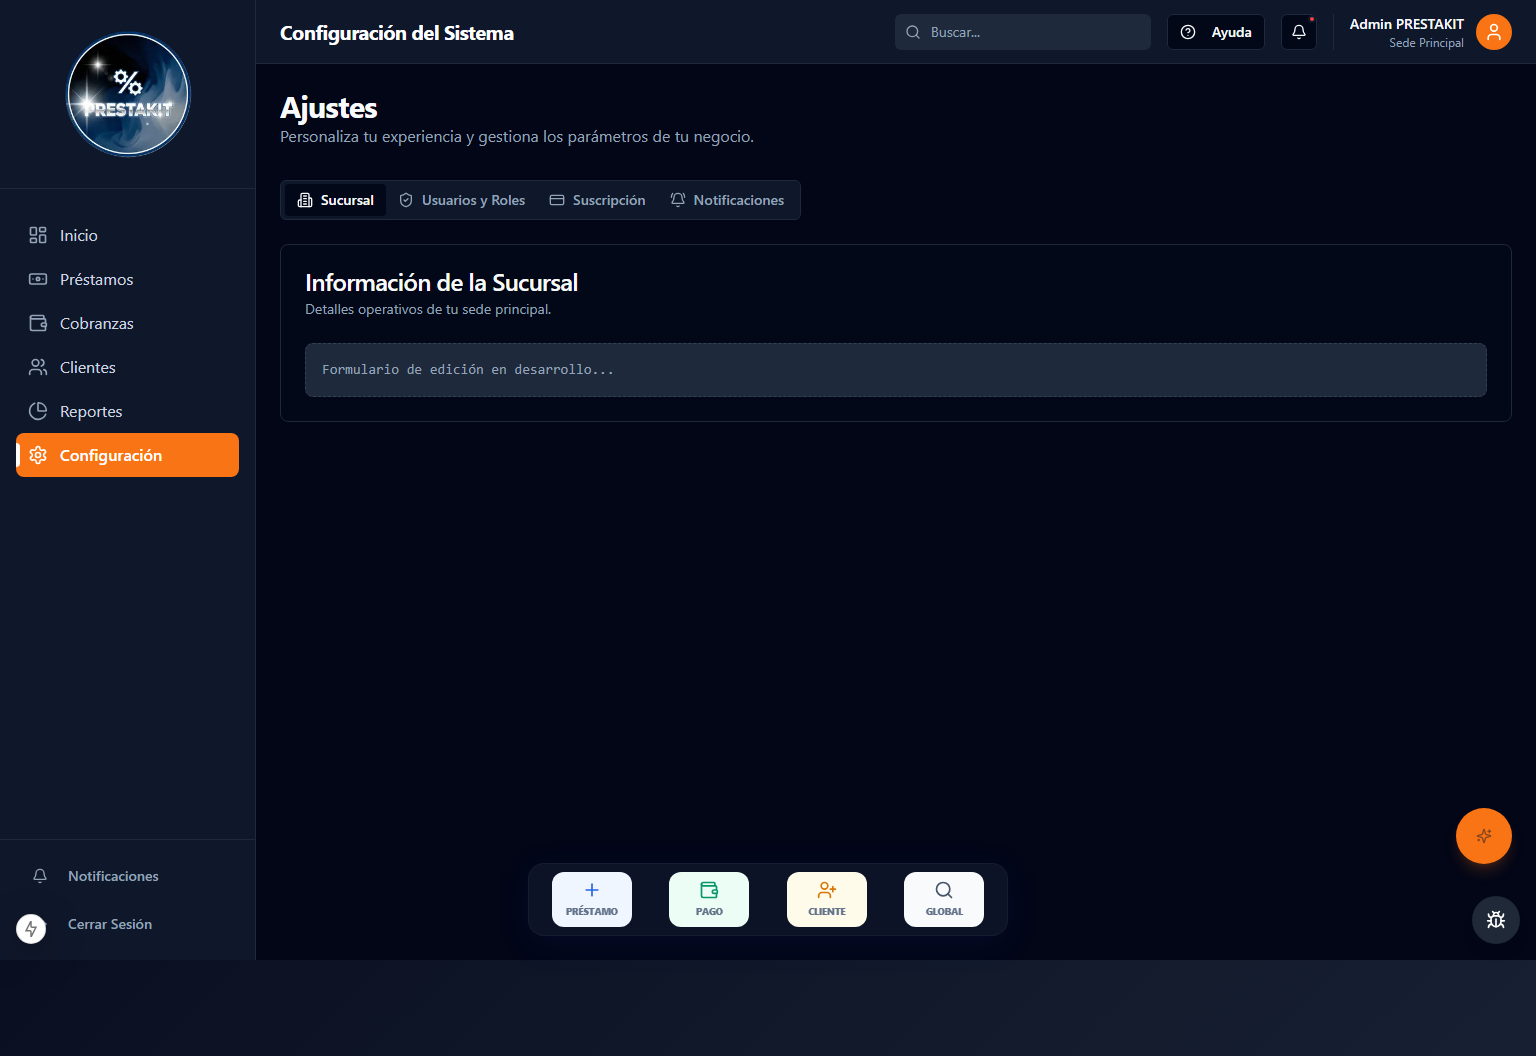1536x1056 pixels.
Task: Click the Sede Principal label
Action: (1426, 43)
